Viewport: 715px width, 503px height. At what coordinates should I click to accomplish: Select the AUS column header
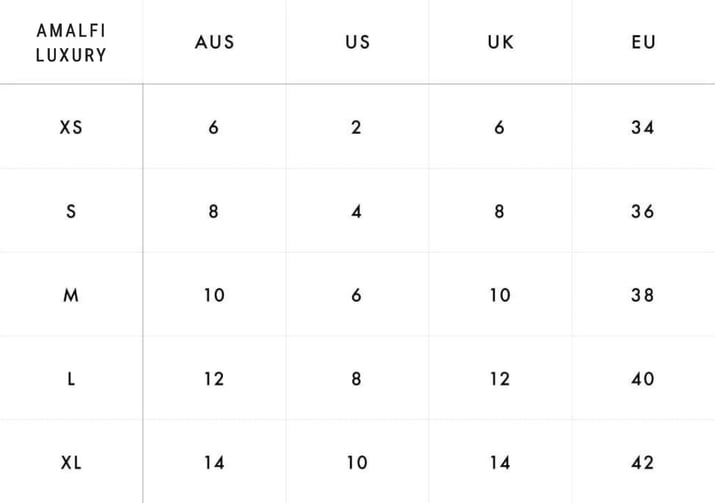214,42
